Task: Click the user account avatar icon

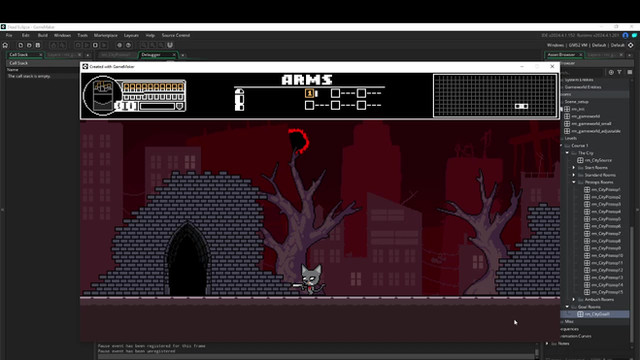Action: [625, 36]
